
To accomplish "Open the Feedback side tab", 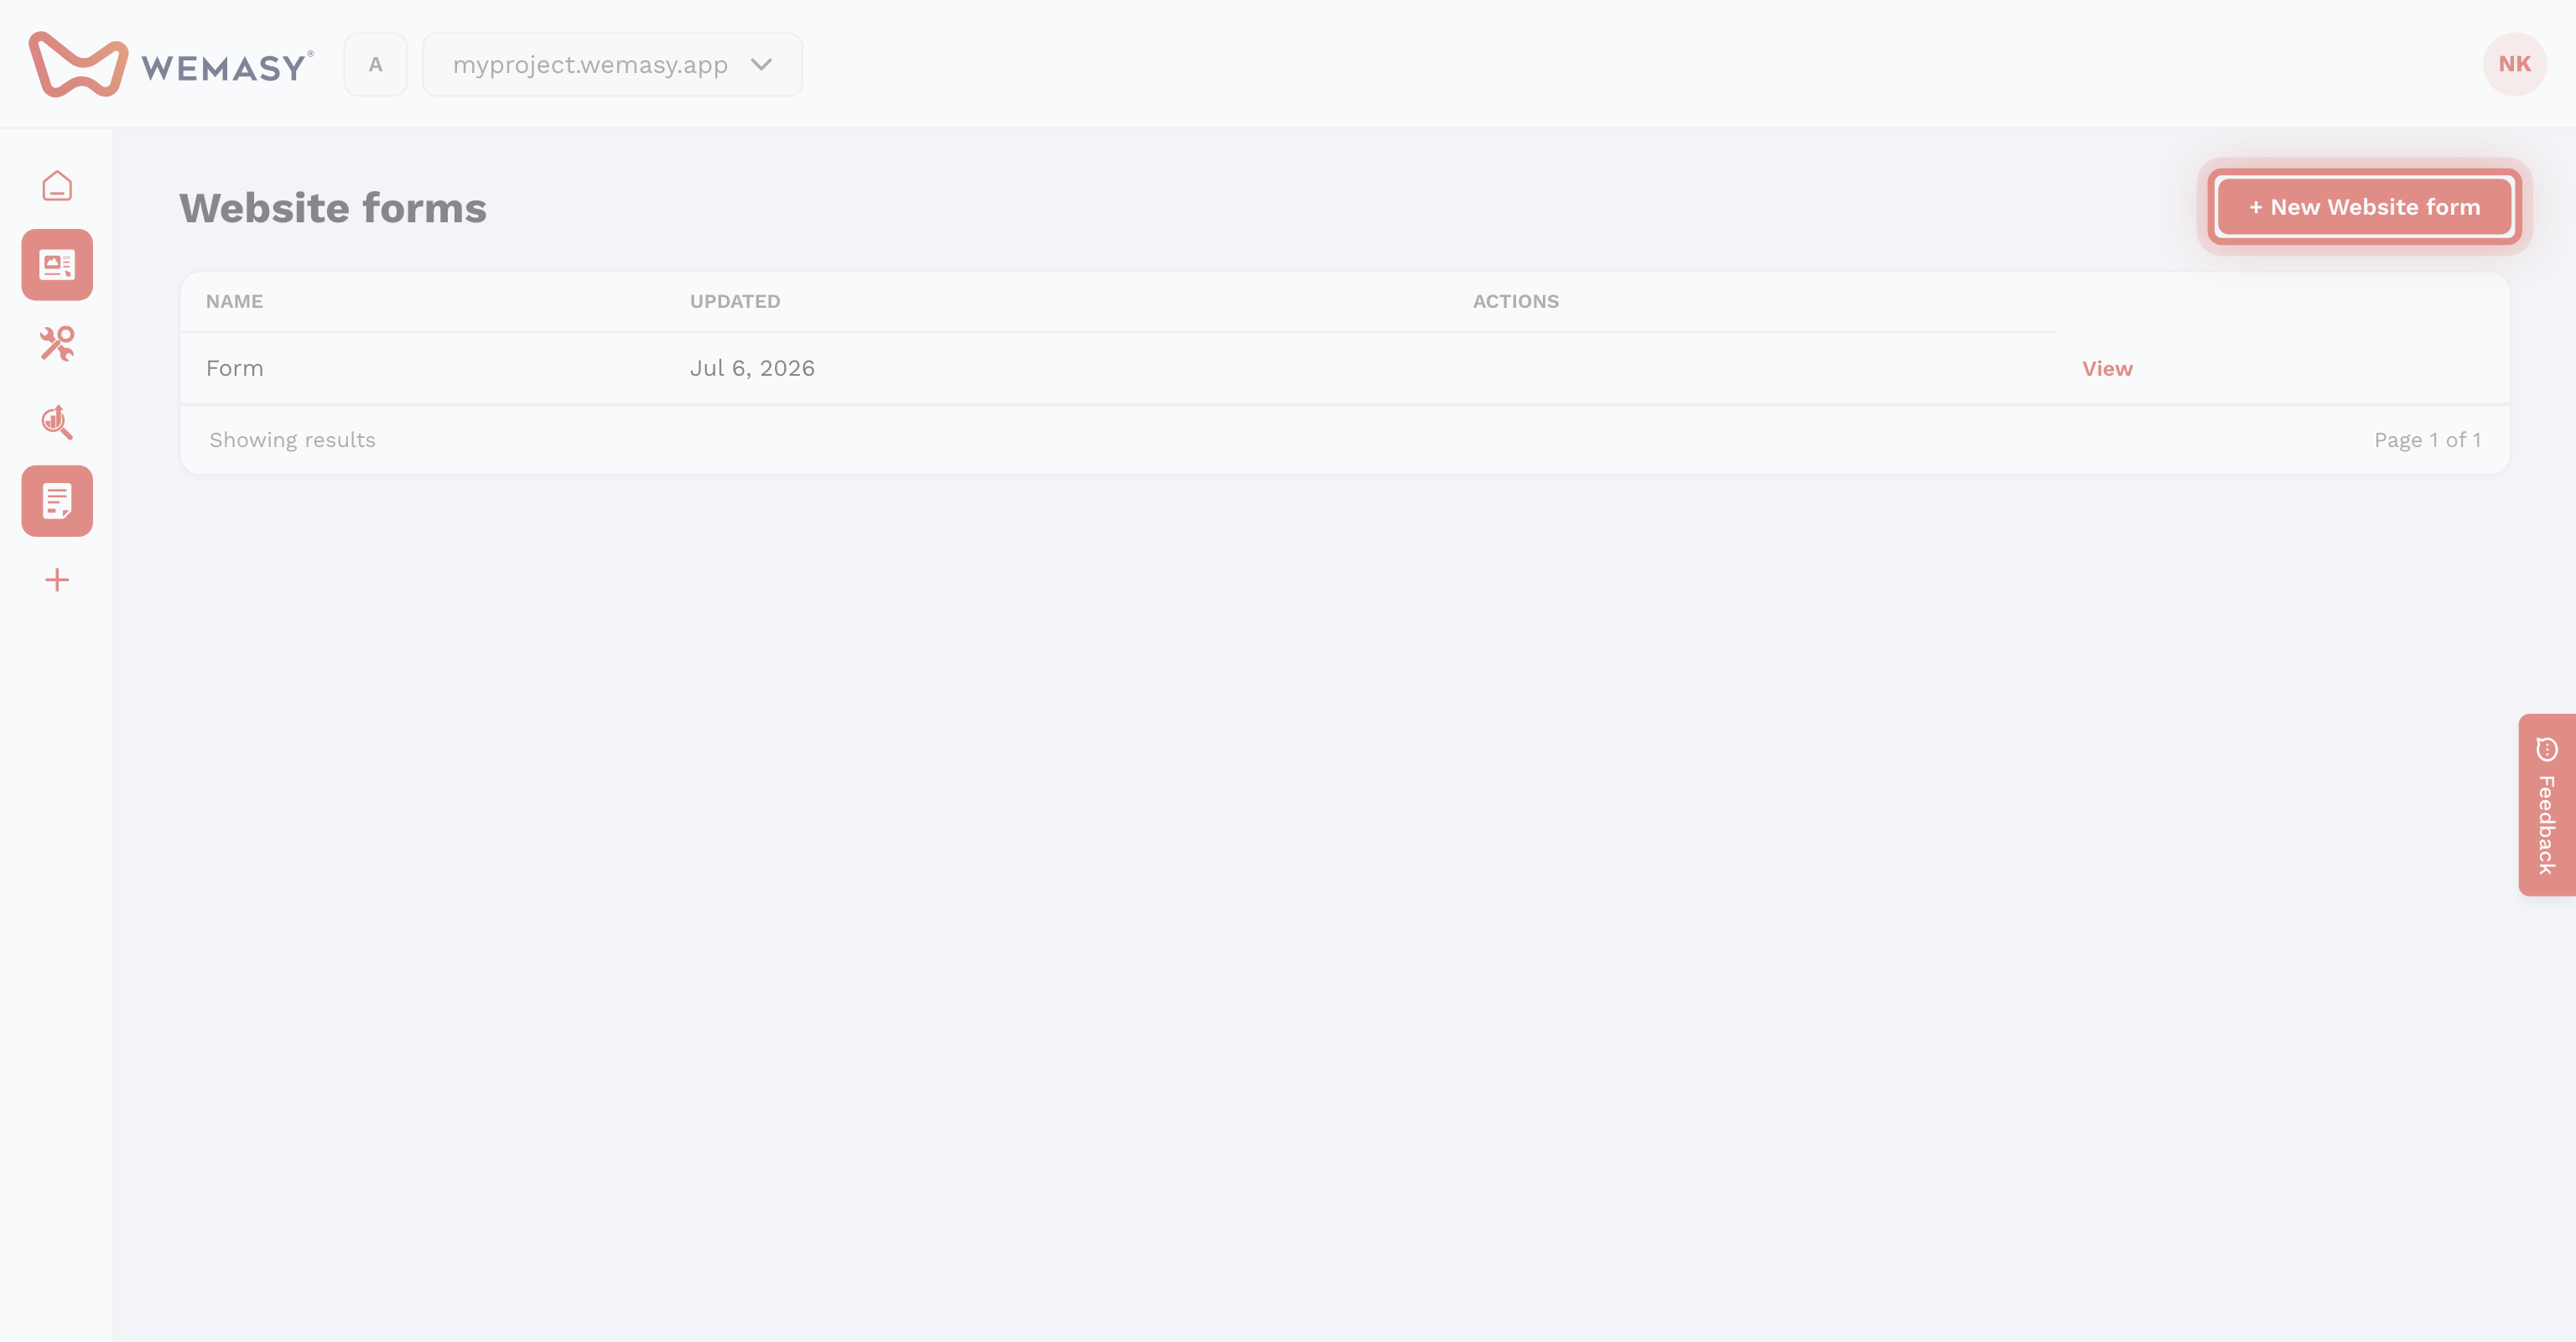I will tap(2546, 805).
